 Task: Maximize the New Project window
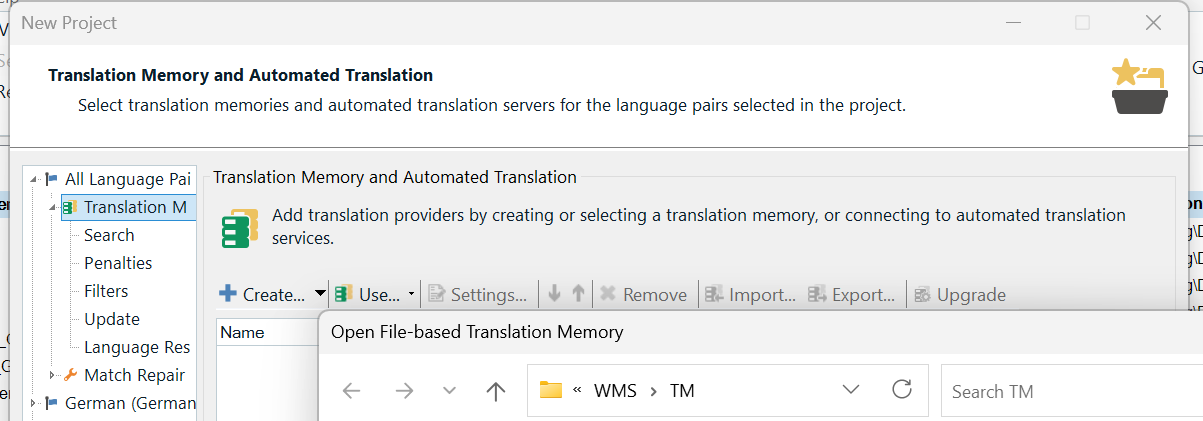click(1082, 22)
